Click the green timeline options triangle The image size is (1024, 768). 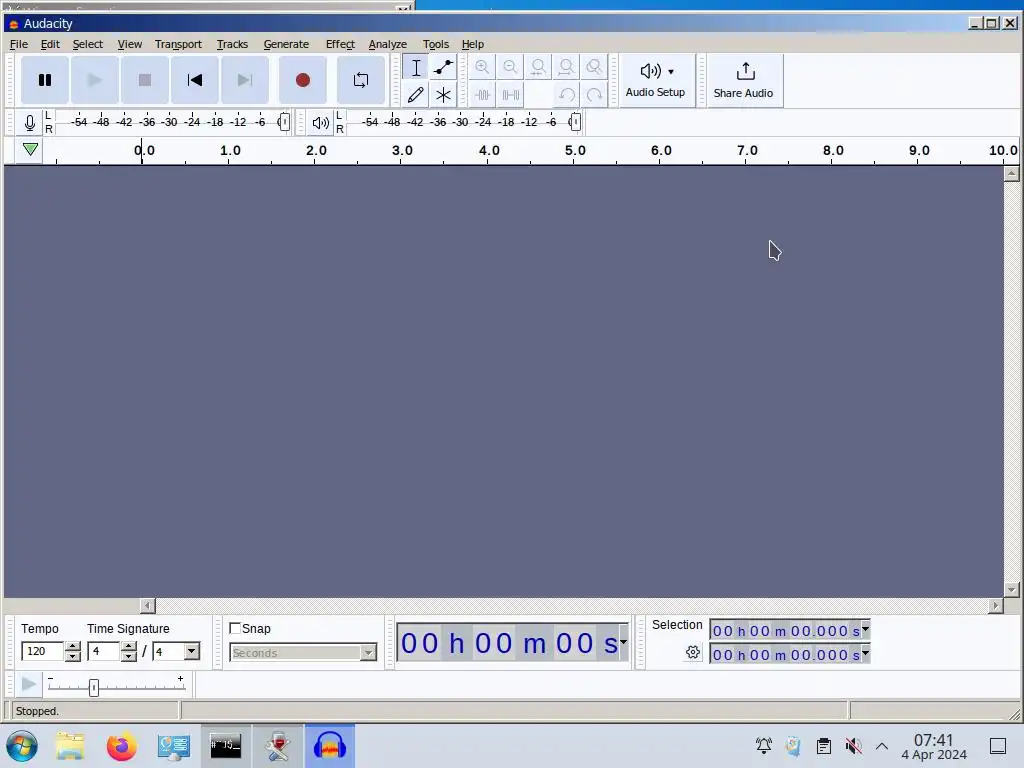point(30,150)
